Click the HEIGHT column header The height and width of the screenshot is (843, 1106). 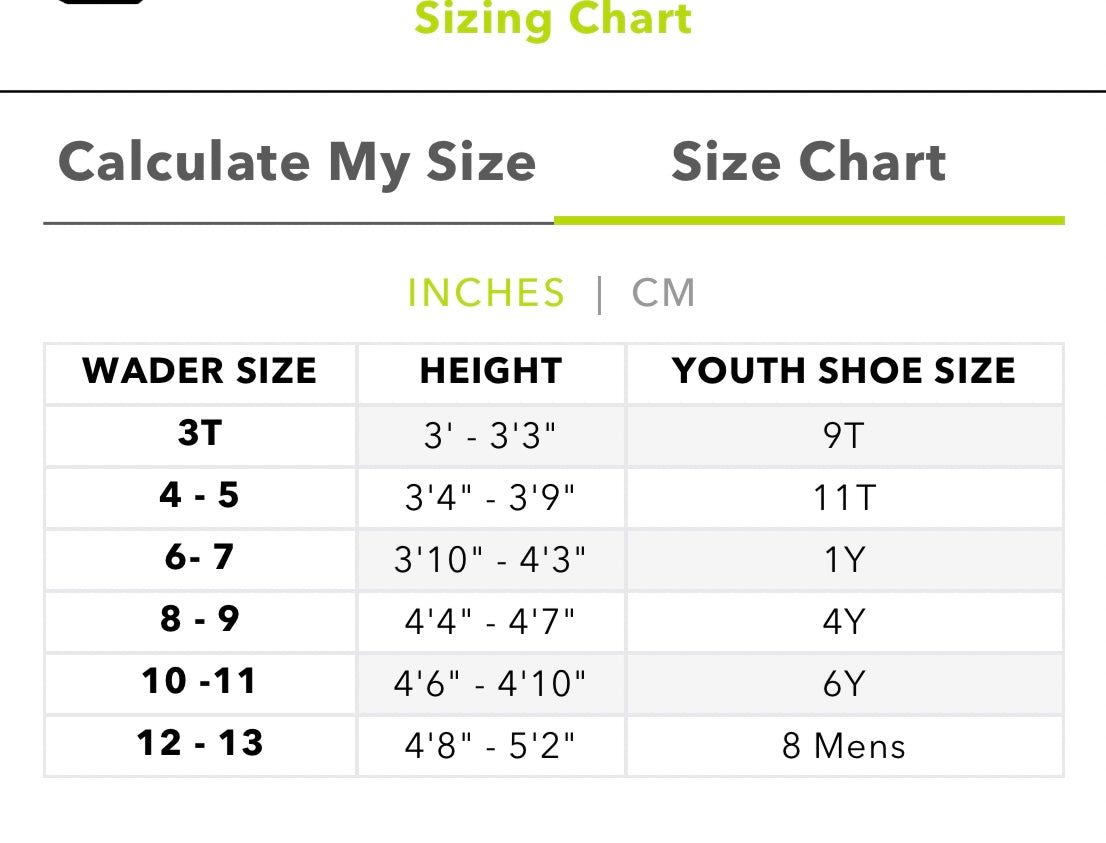(490, 371)
